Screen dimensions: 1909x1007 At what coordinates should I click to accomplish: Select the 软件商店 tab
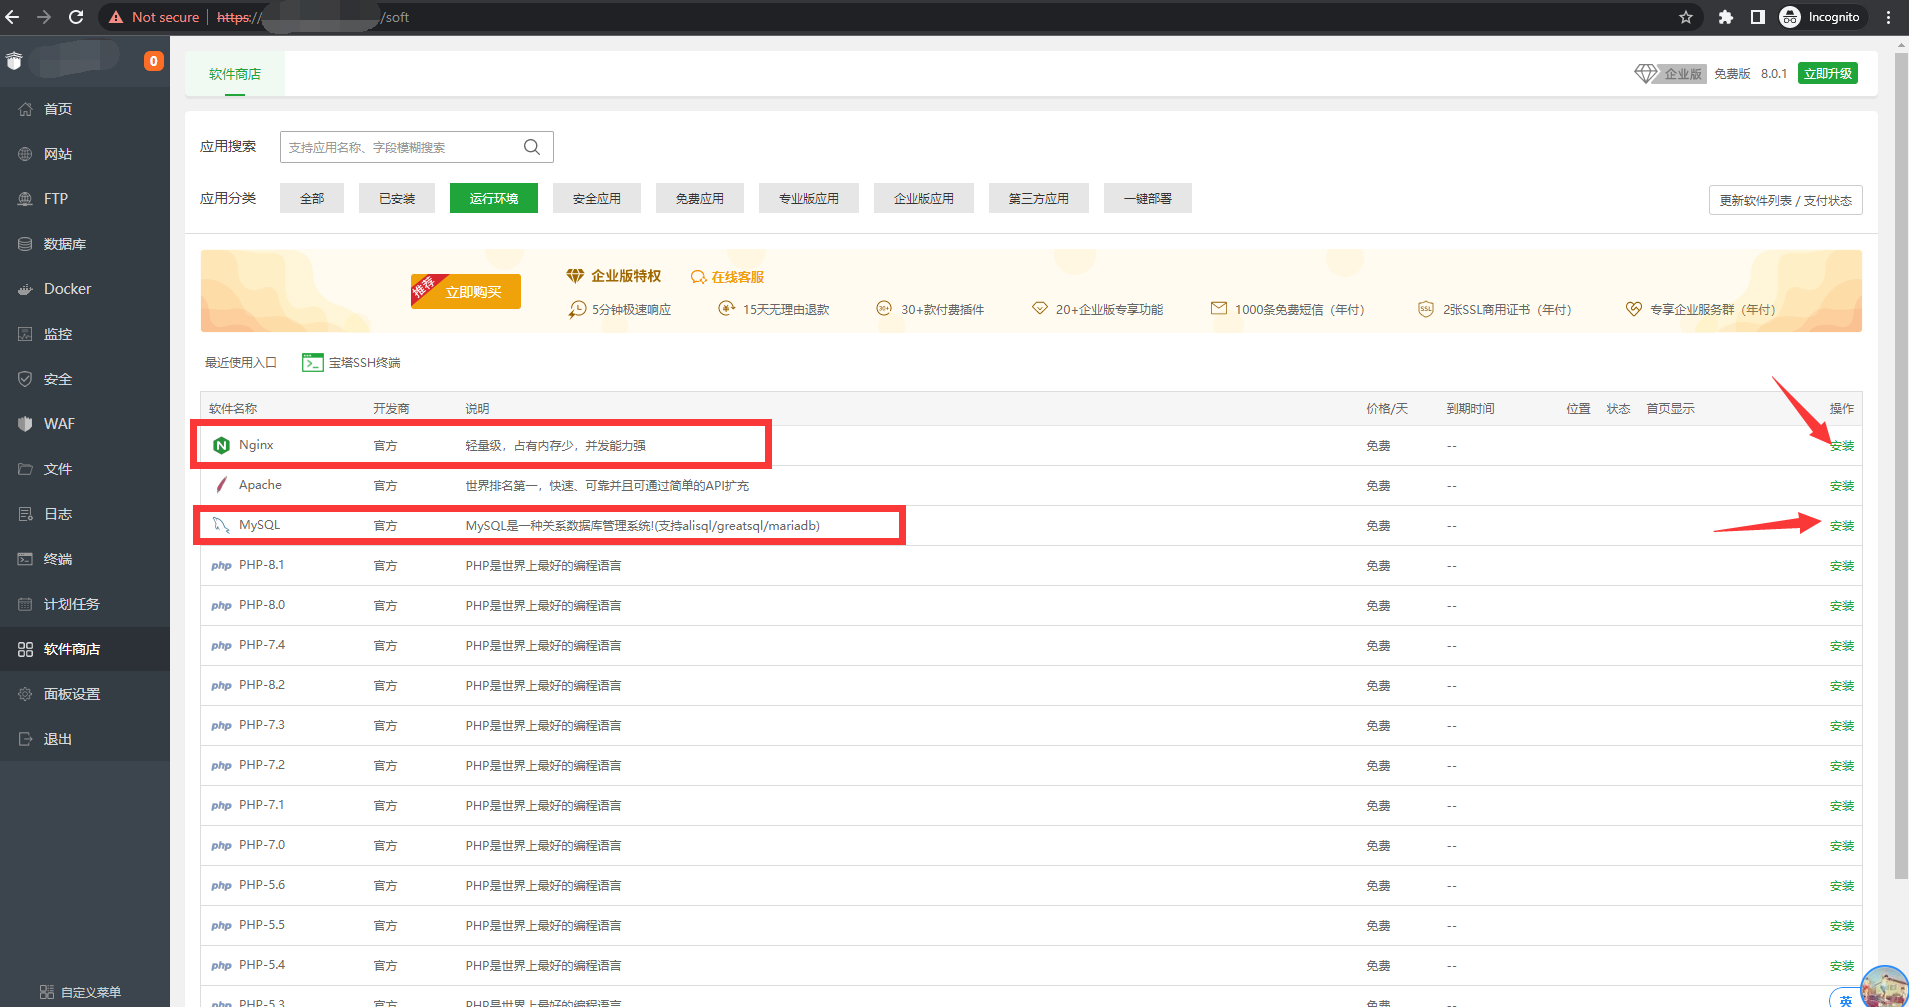pos(235,74)
